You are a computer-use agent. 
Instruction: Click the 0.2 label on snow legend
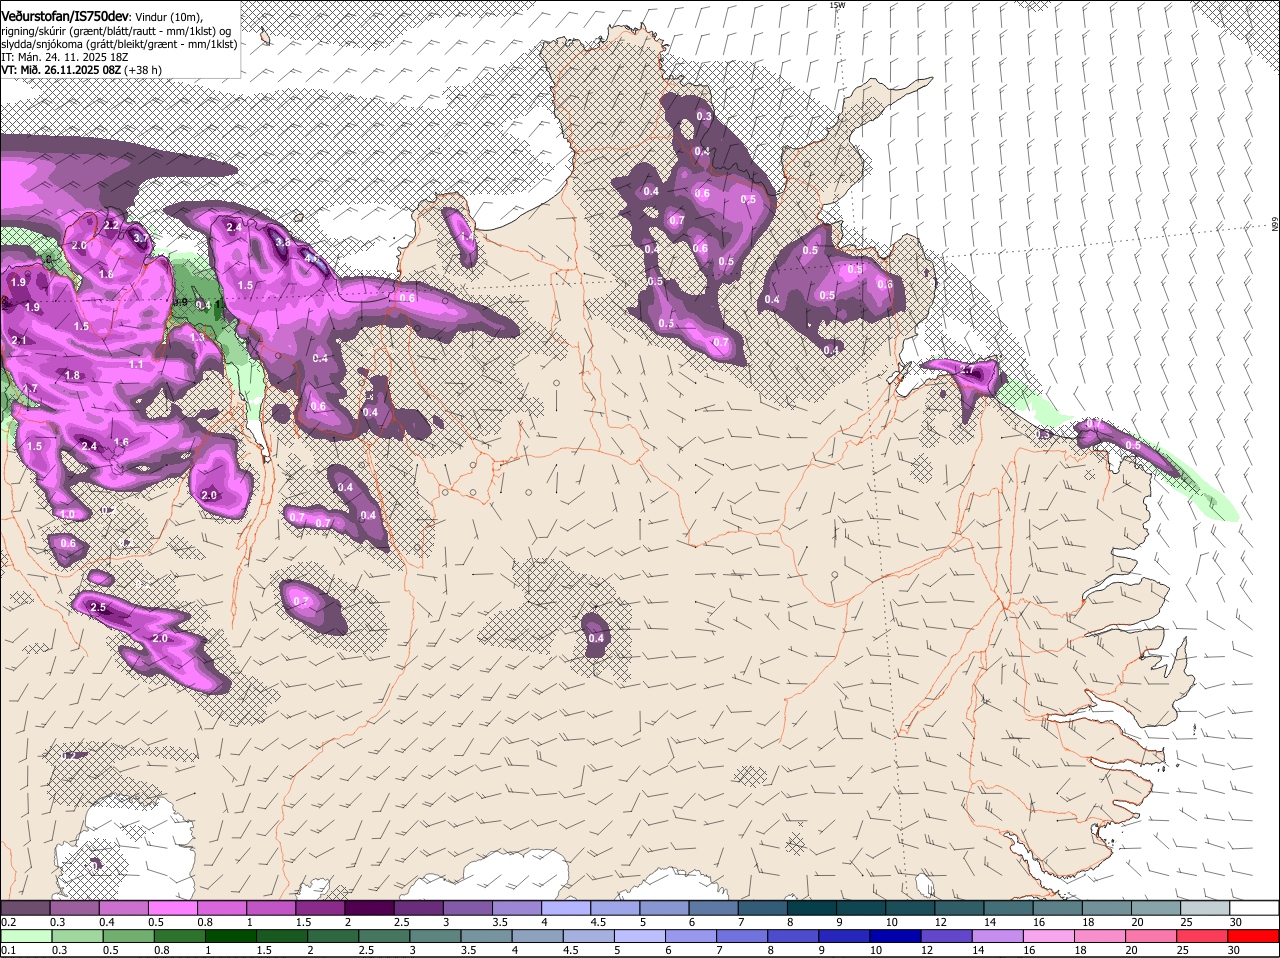8,921
